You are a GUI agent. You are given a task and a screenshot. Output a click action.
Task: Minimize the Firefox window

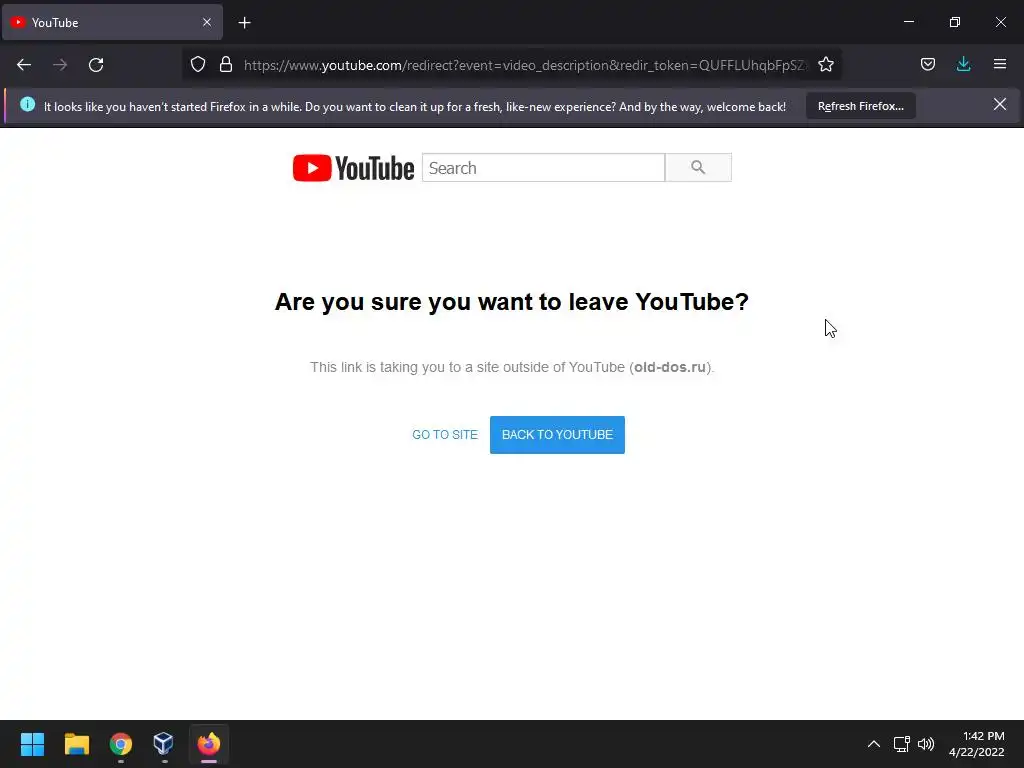pyautogui.click(x=908, y=22)
